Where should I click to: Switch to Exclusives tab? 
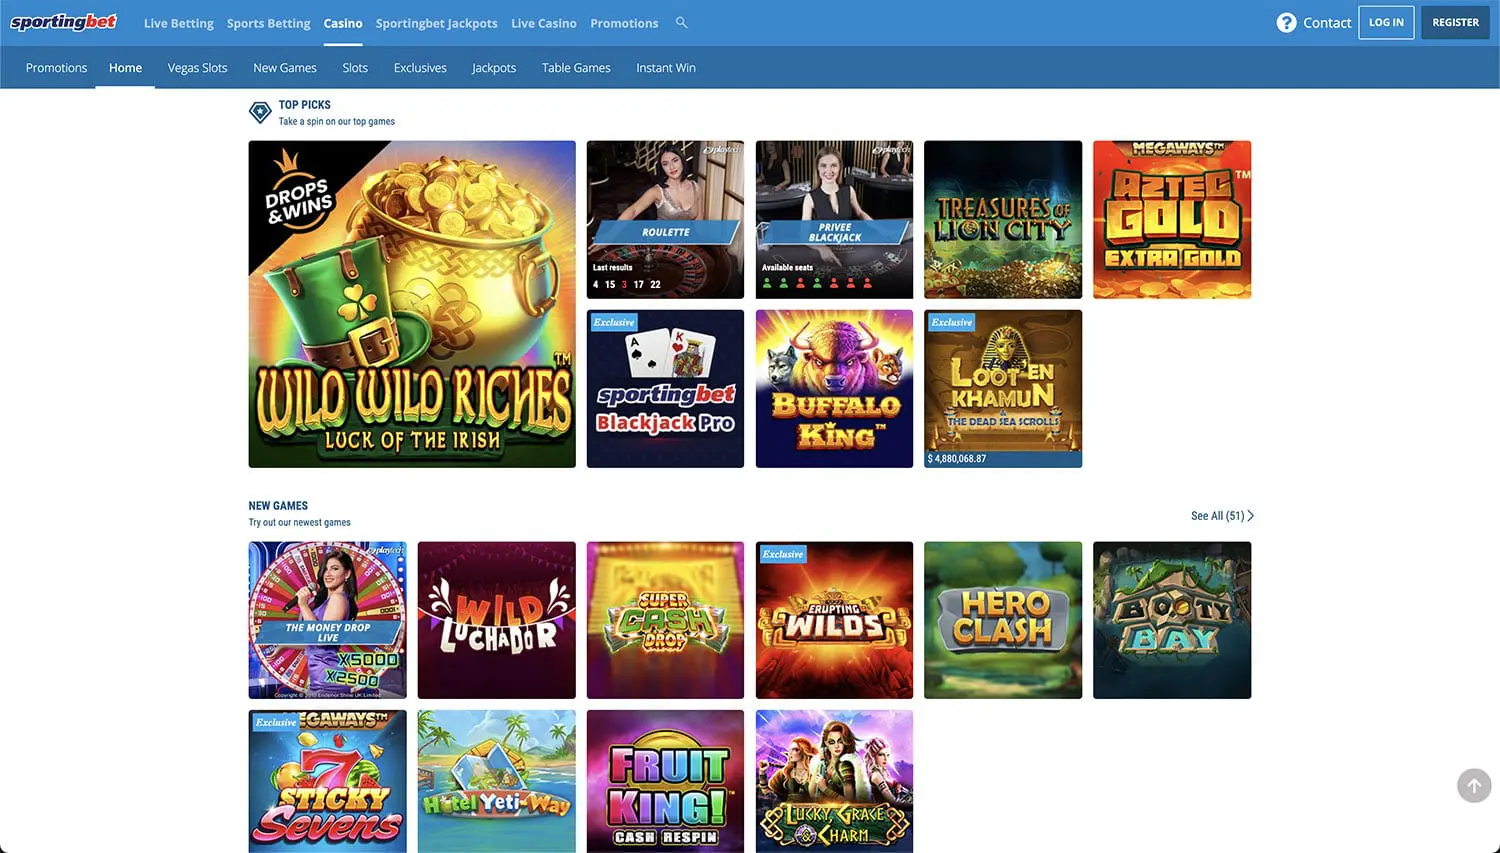[420, 68]
